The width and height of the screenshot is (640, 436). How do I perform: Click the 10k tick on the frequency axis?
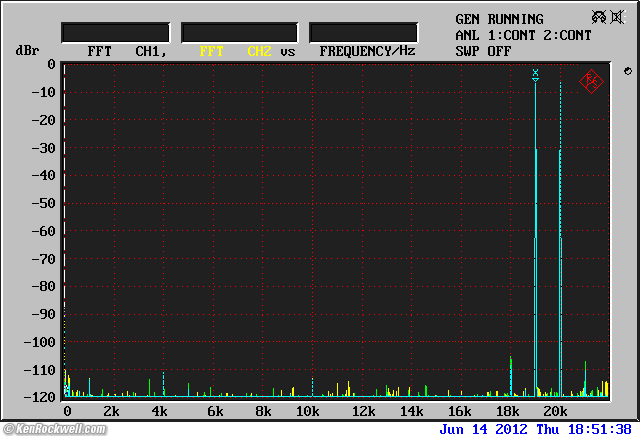point(308,412)
